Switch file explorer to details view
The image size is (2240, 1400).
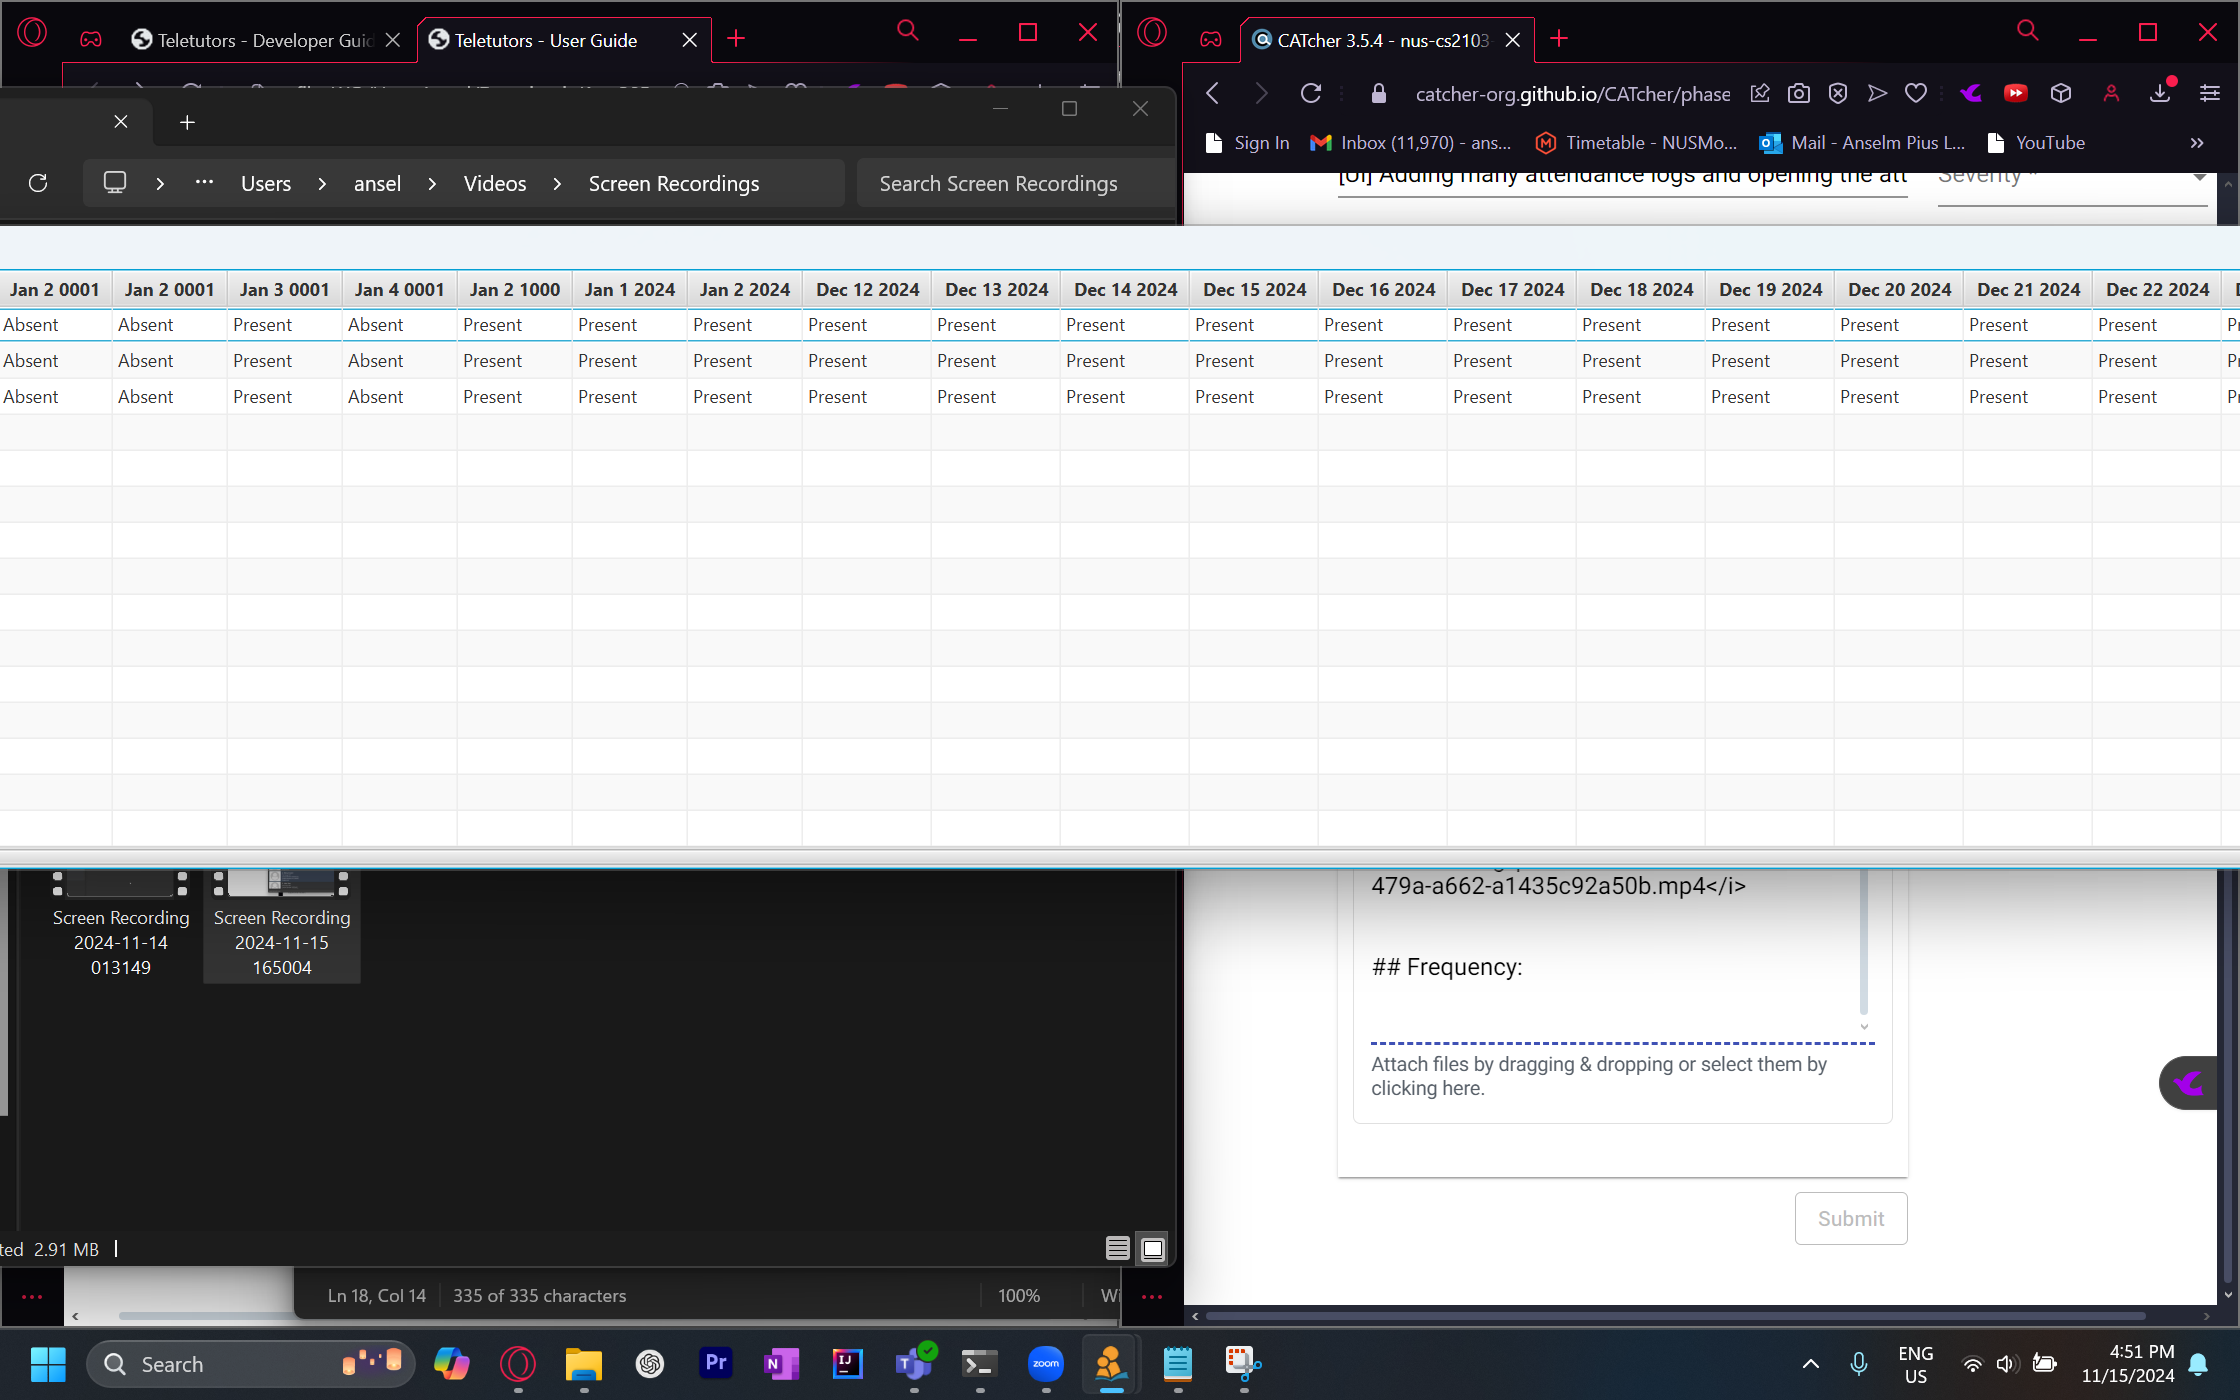coord(1117,1248)
